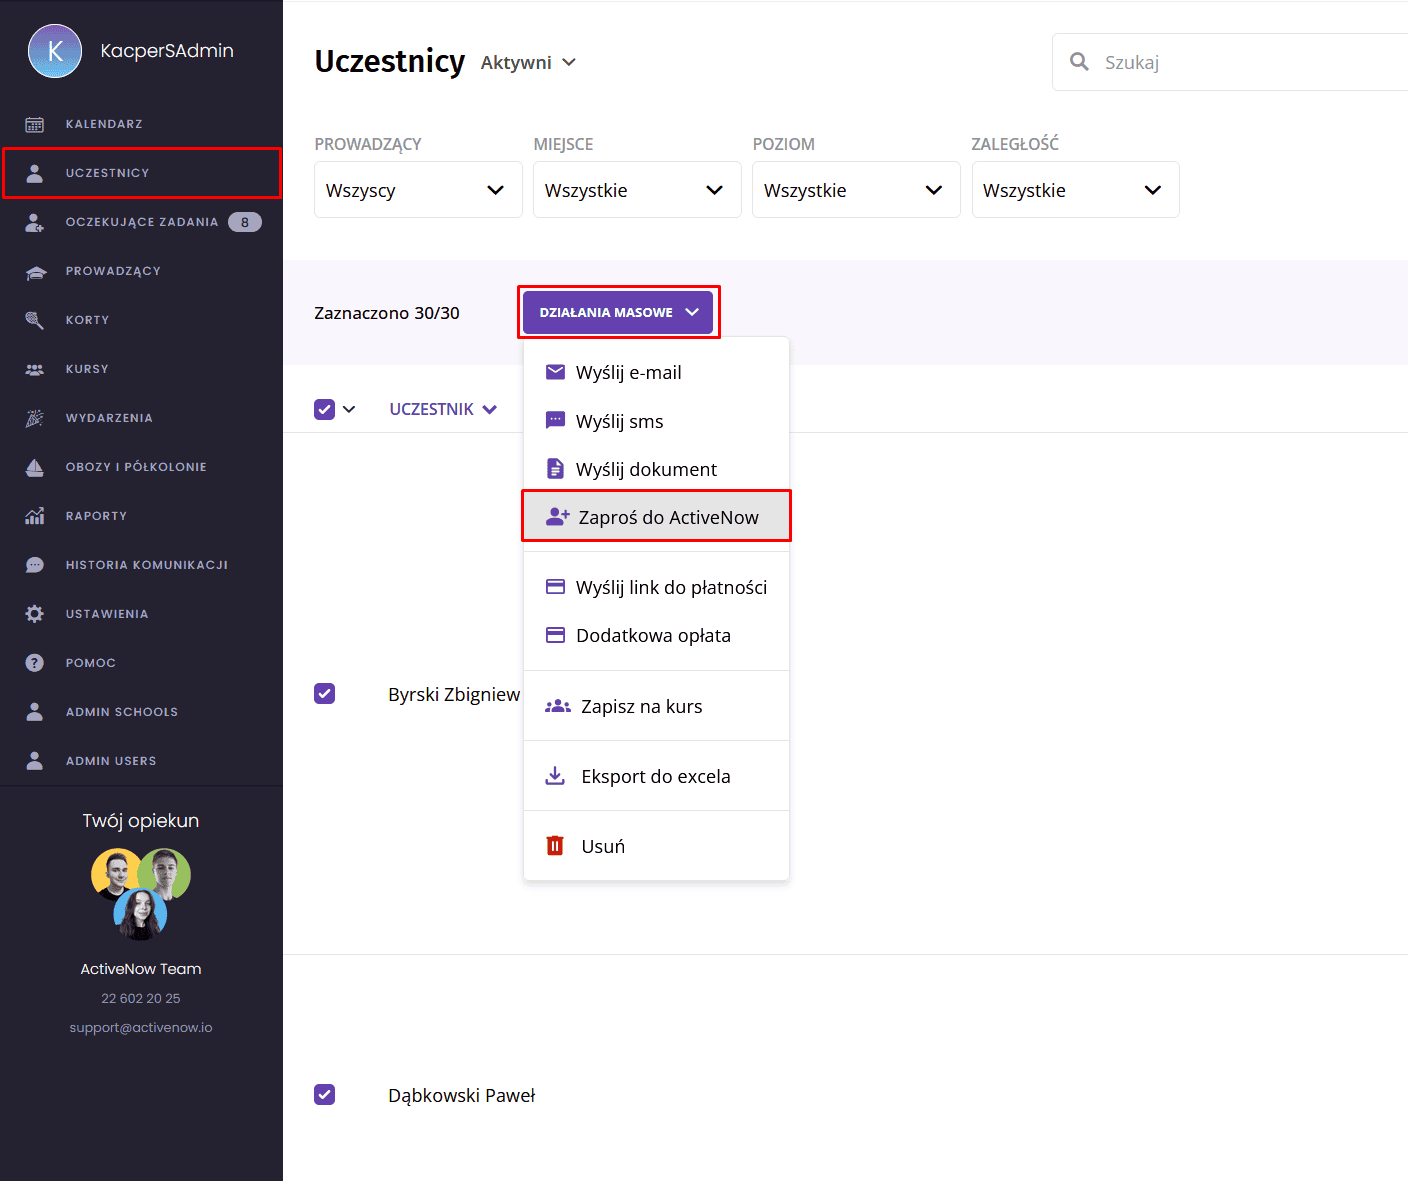
Task: Open Historia komunikacji page
Action: click(x=141, y=565)
